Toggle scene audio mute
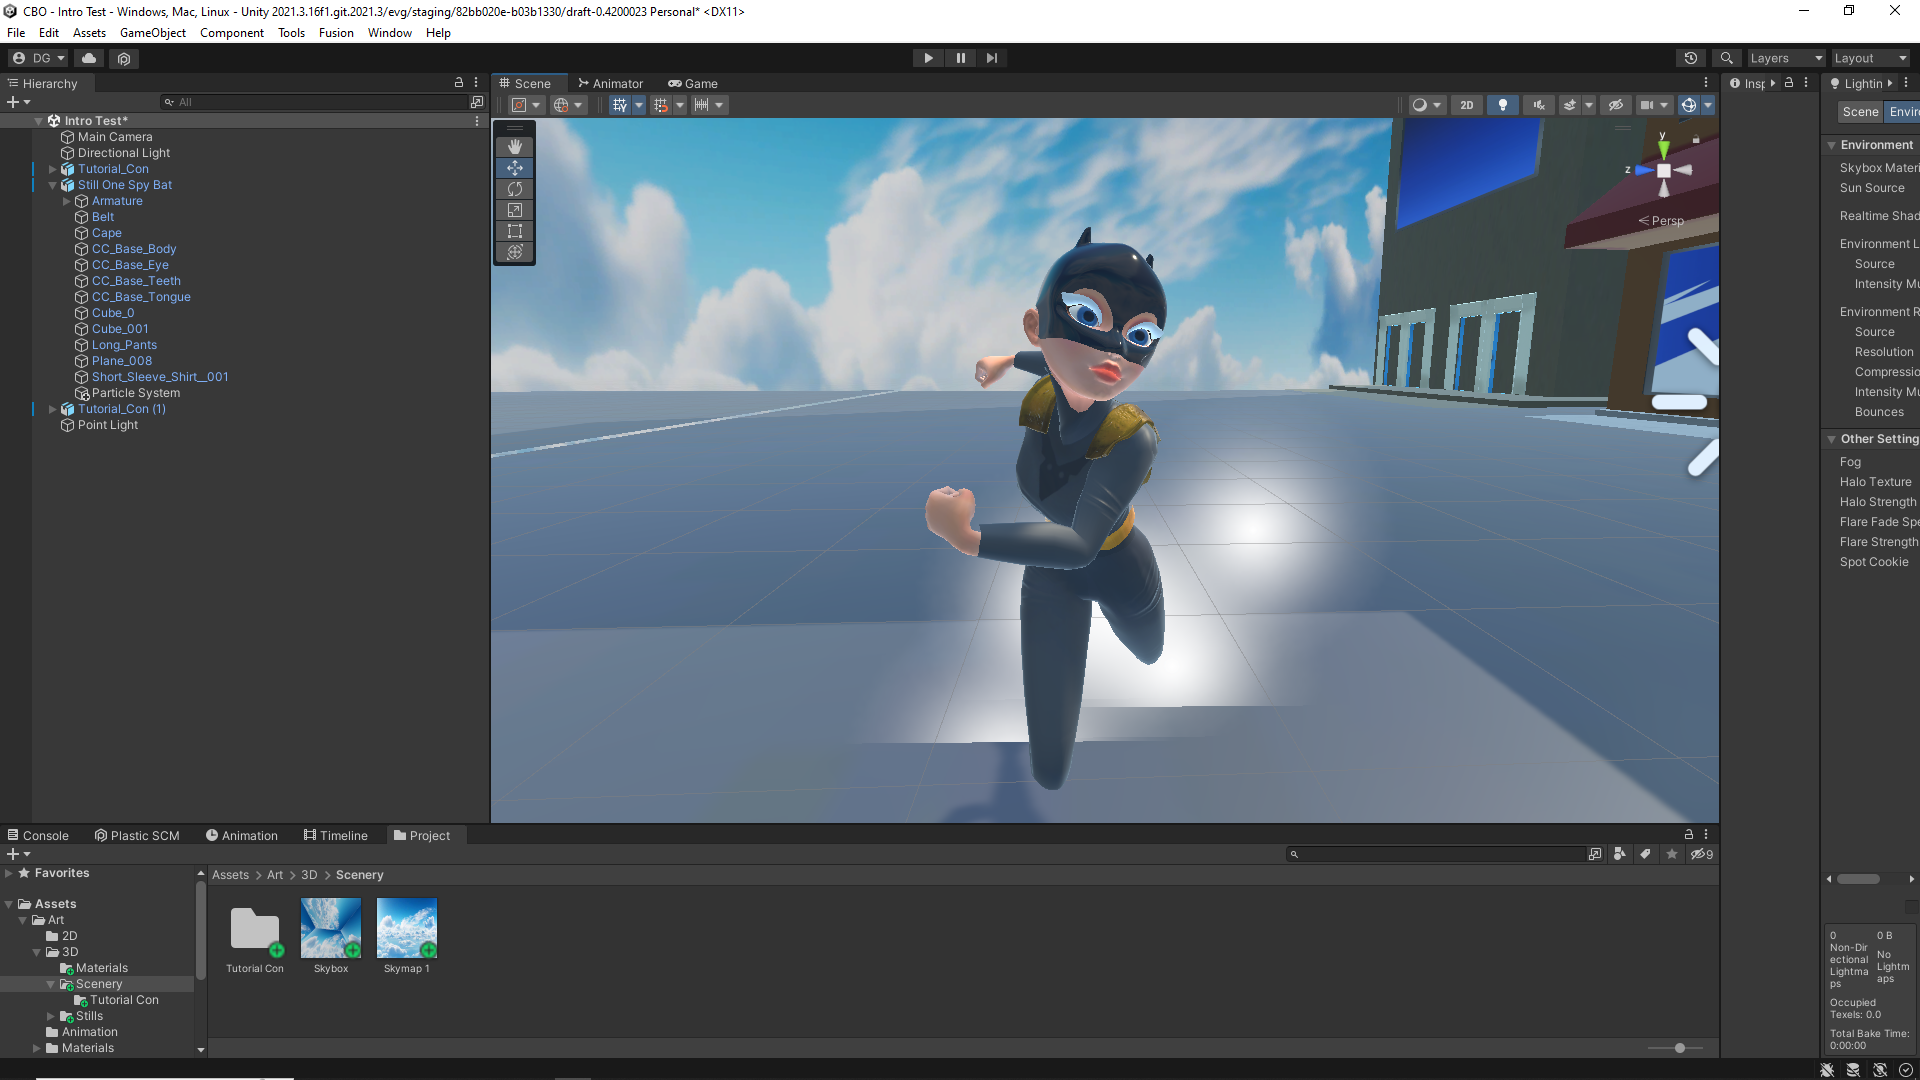1920x1080 pixels. pyautogui.click(x=1538, y=105)
